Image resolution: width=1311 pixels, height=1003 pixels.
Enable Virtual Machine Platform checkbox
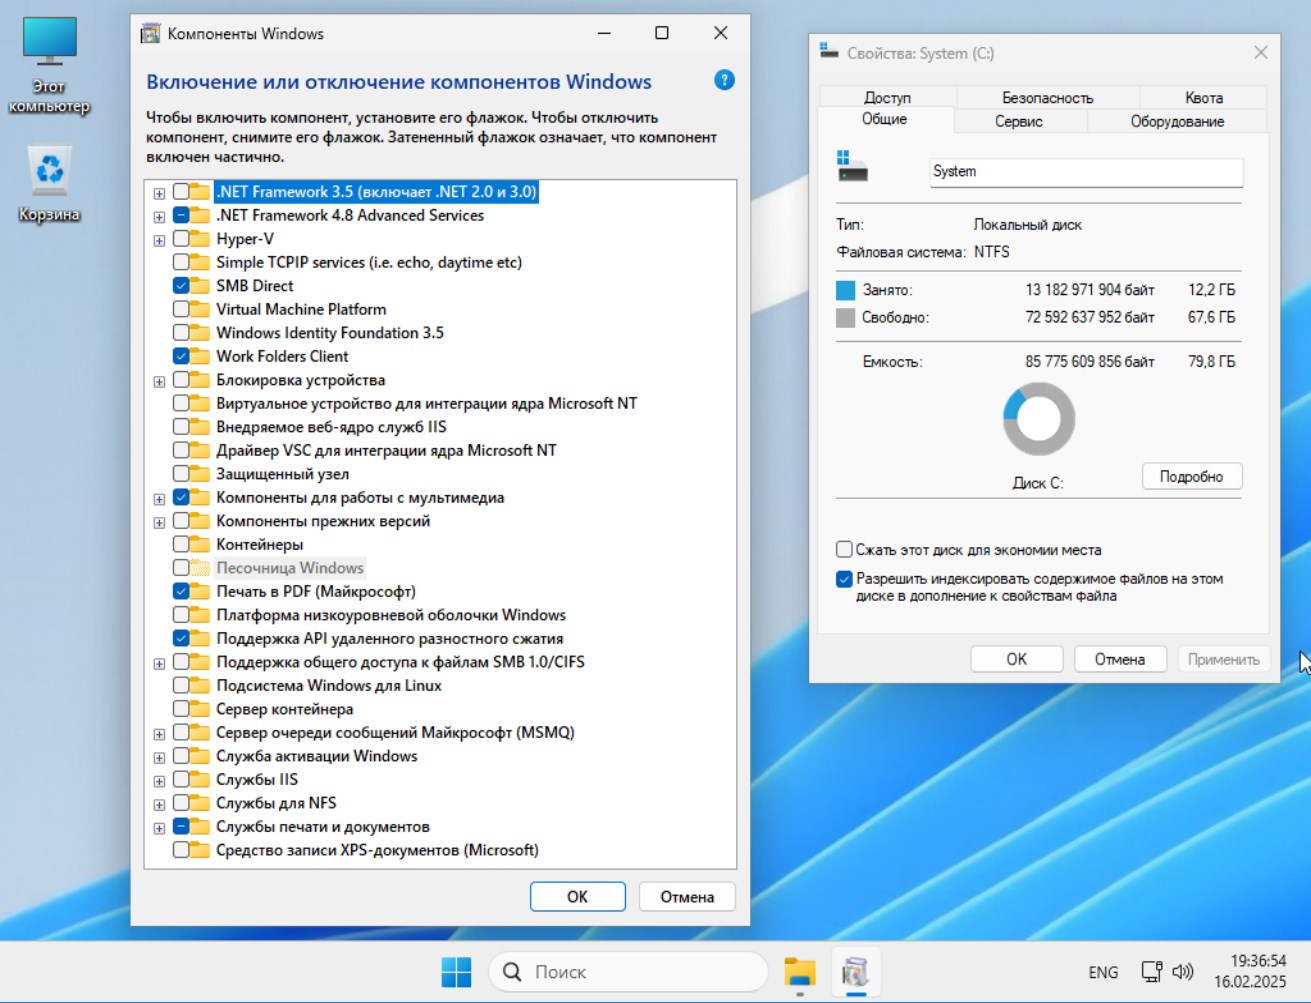click(x=181, y=309)
